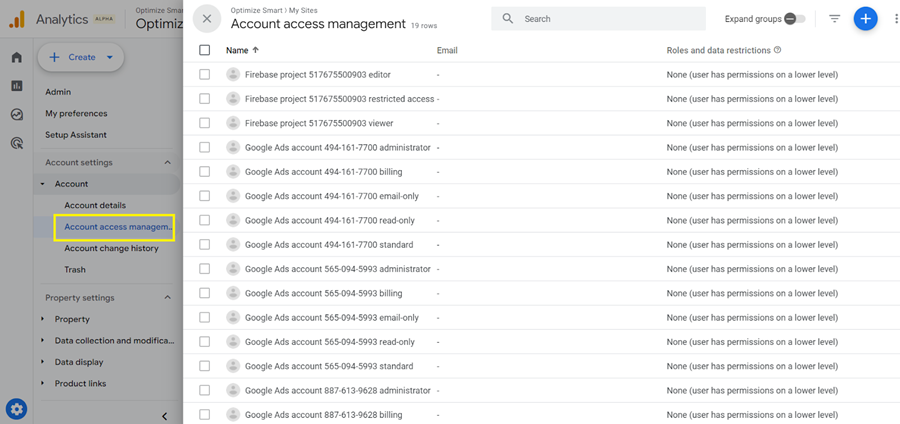
Task: Click avatar of Google Ads 494-161-7700 read-only
Action: (x=232, y=220)
